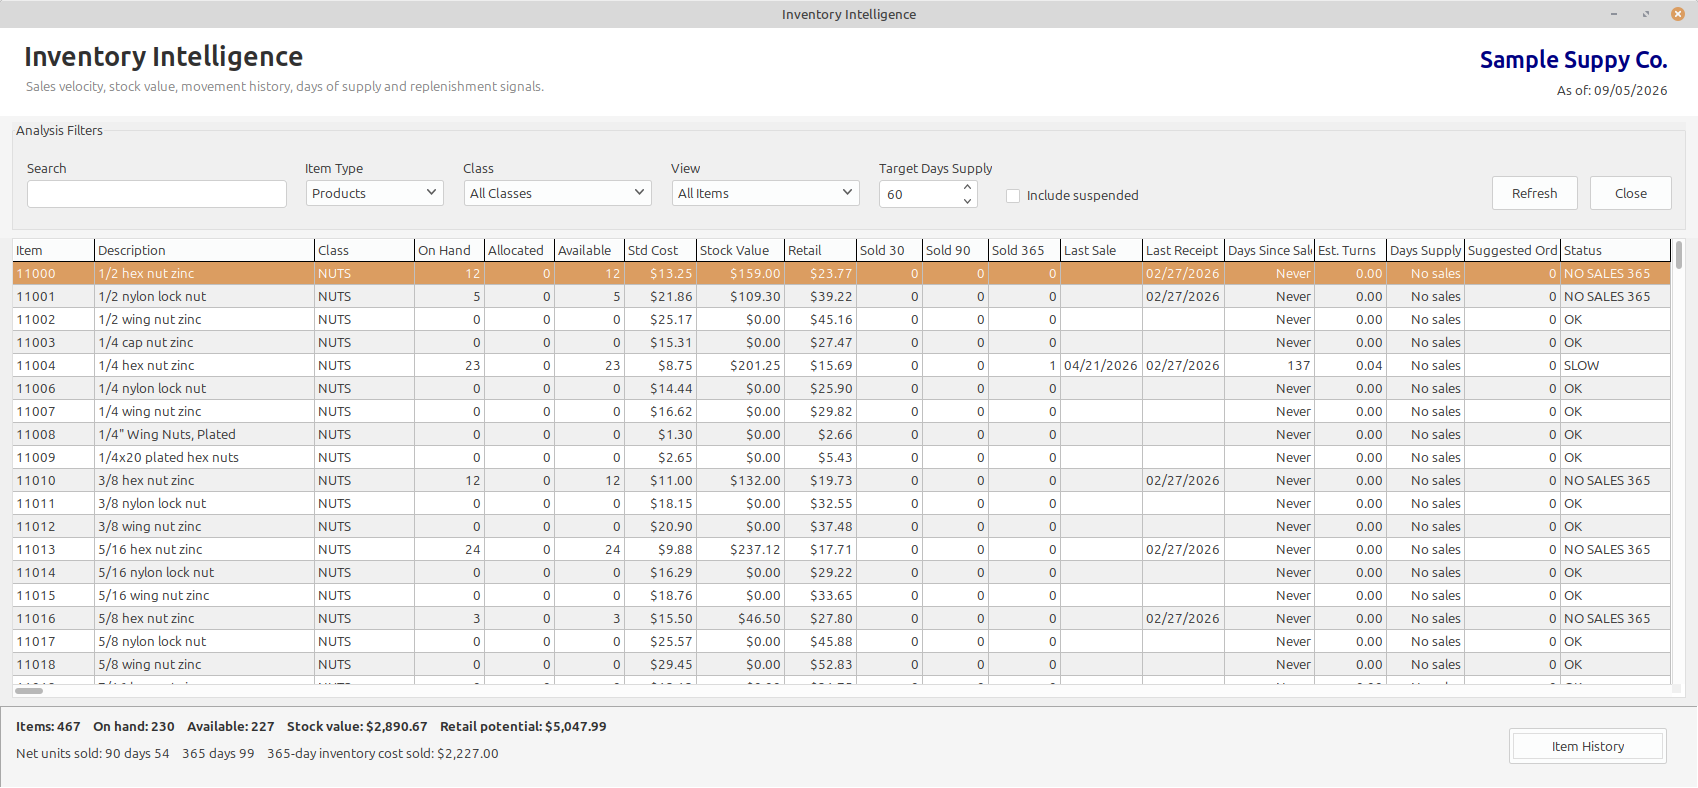Sort by the On Hand column header

(449, 250)
